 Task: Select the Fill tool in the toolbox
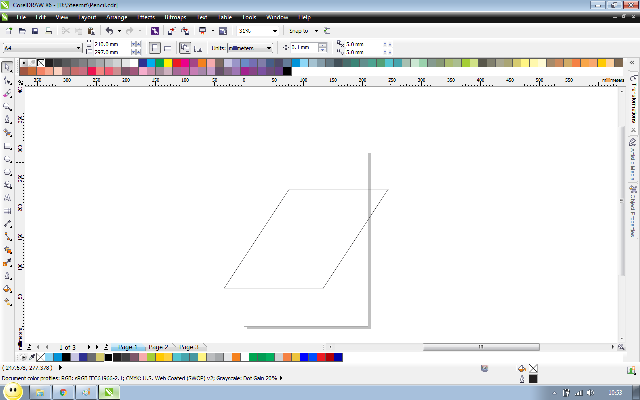(7, 289)
